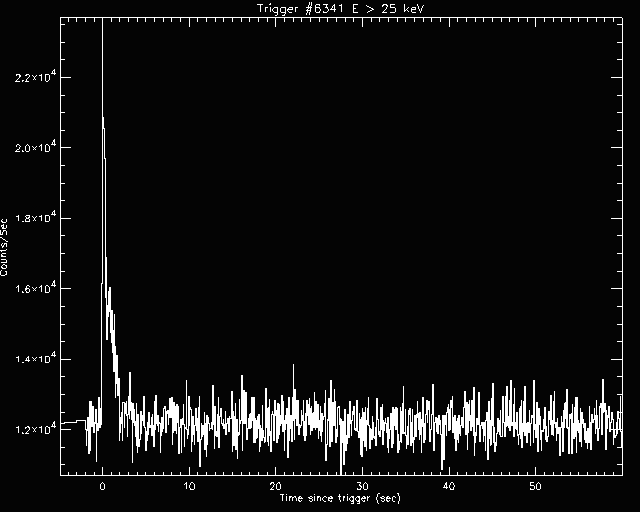This screenshot has width=640, height=512.
Task: Click the x-axis tick label 30
Action: [362, 486]
